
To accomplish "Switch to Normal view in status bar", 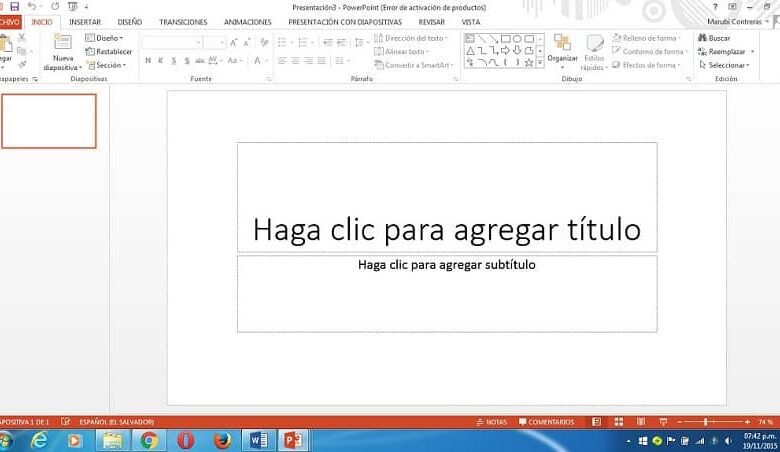I will [x=597, y=422].
